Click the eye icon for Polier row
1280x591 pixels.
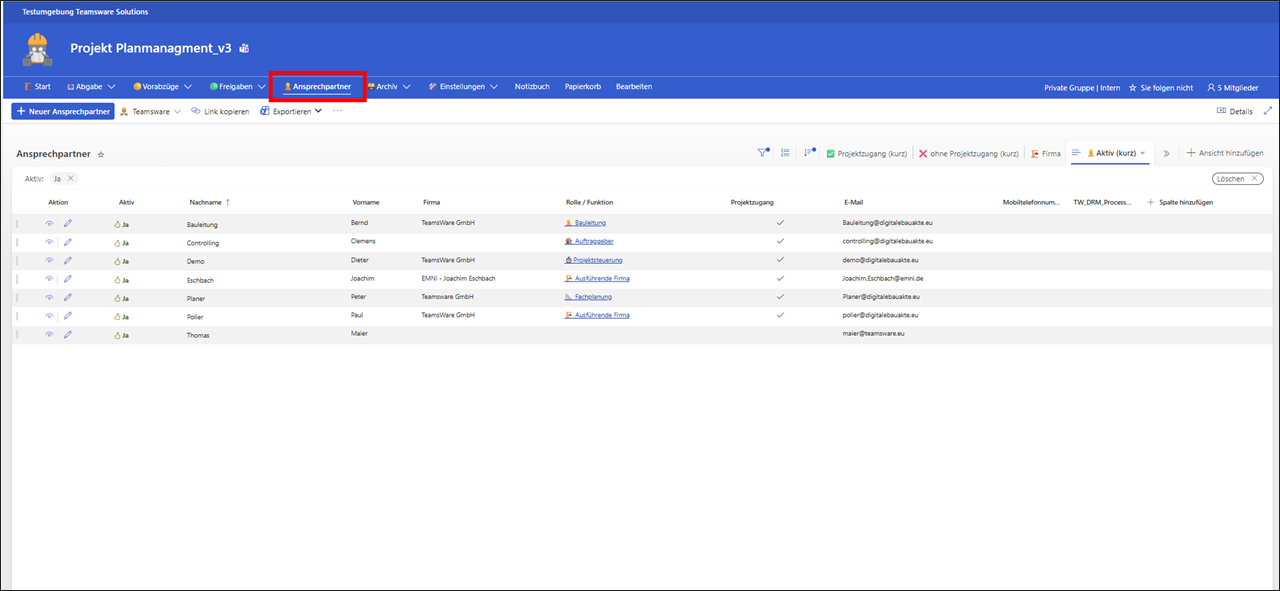click(x=49, y=316)
